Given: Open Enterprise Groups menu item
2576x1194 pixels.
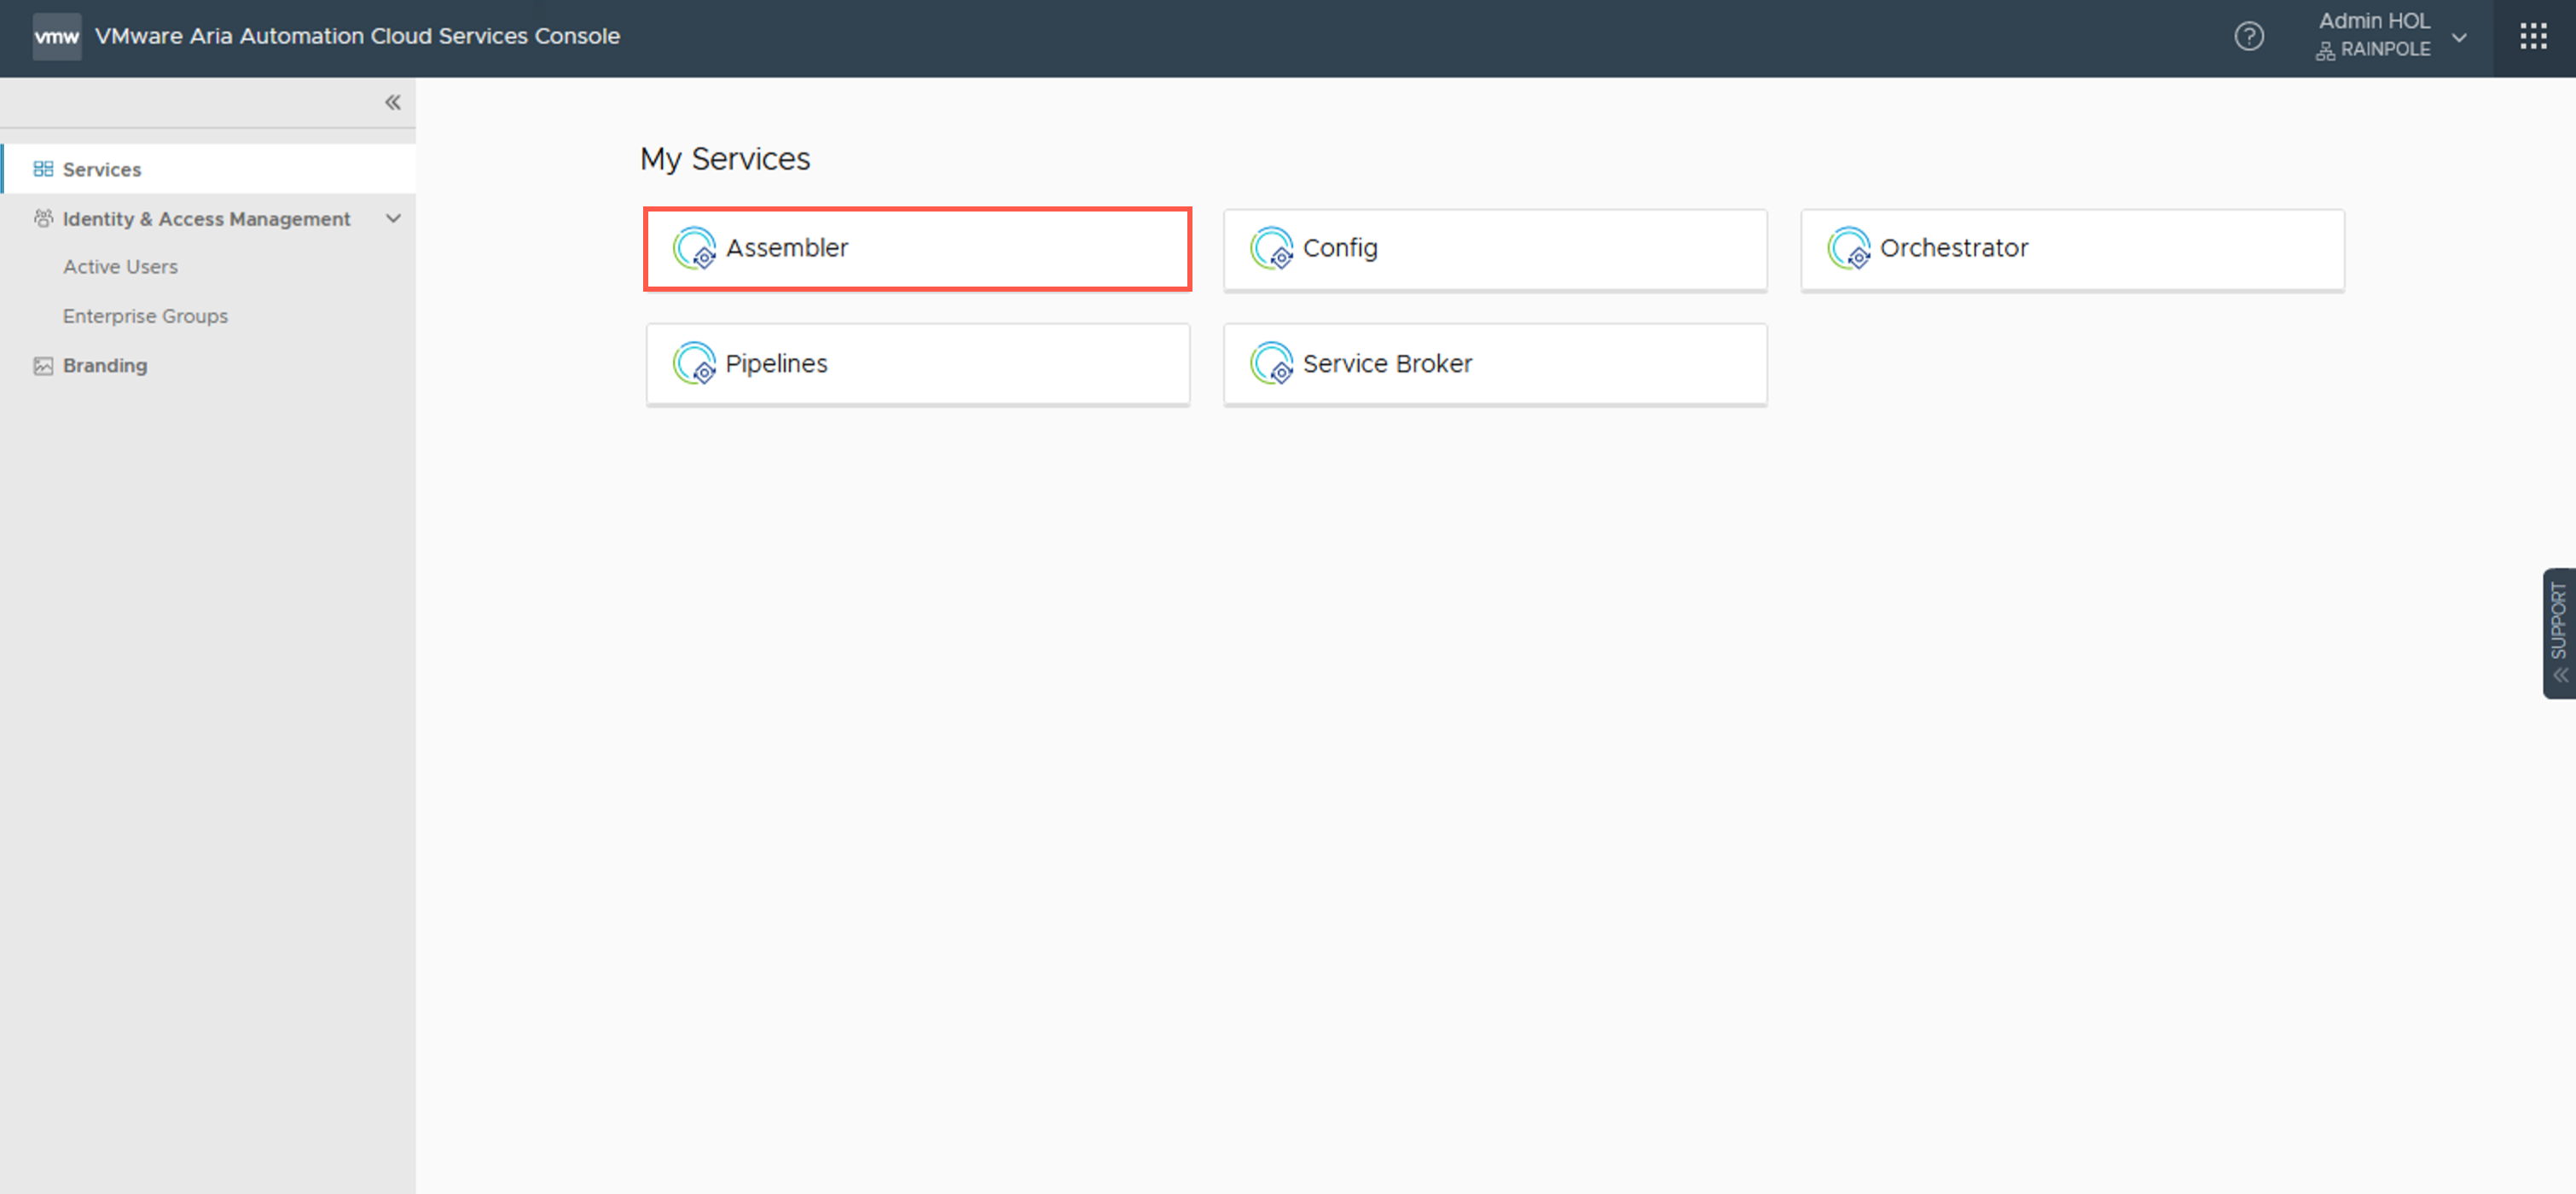Looking at the screenshot, I should [145, 316].
